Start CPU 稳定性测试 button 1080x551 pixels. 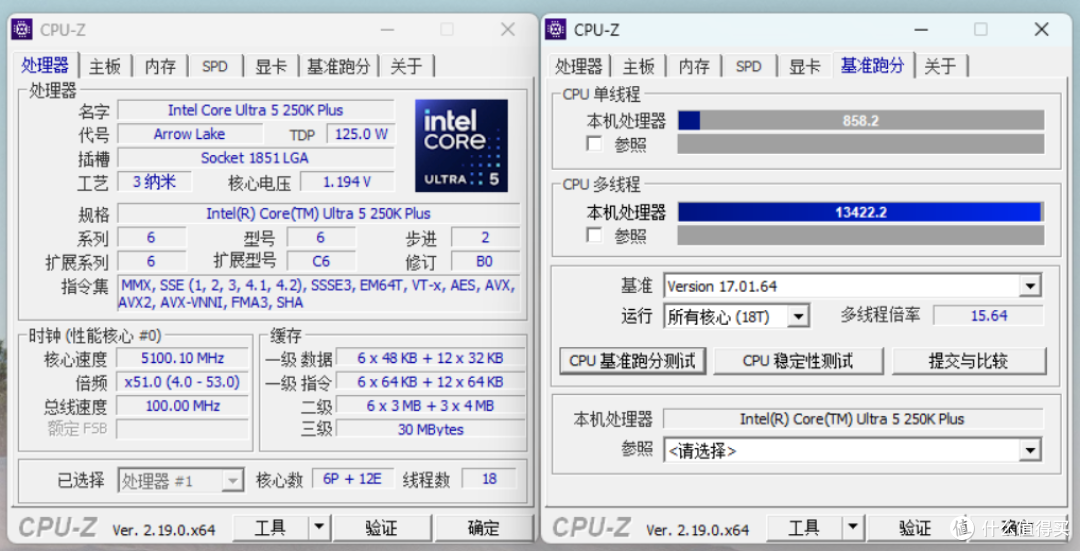tap(798, 361)
